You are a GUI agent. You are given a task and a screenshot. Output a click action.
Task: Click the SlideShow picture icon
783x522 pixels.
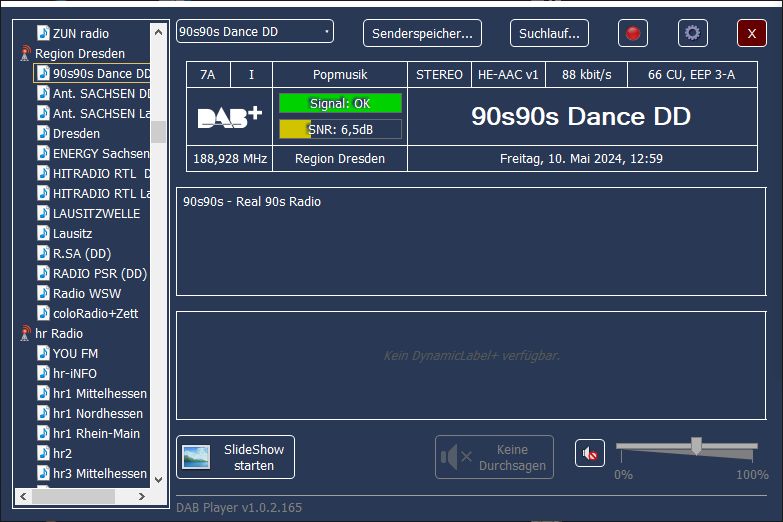coord(196,457)
